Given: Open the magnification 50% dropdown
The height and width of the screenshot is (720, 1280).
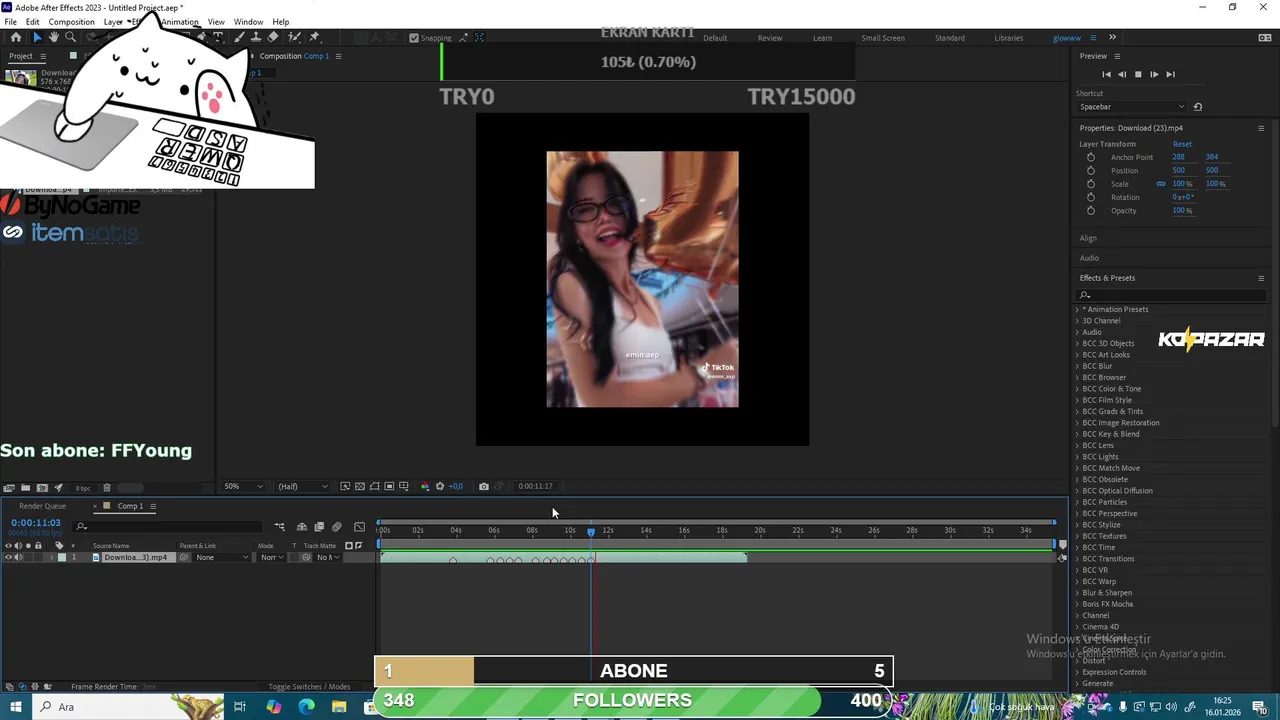Looking at the screenshot, I should click(243, 486).
